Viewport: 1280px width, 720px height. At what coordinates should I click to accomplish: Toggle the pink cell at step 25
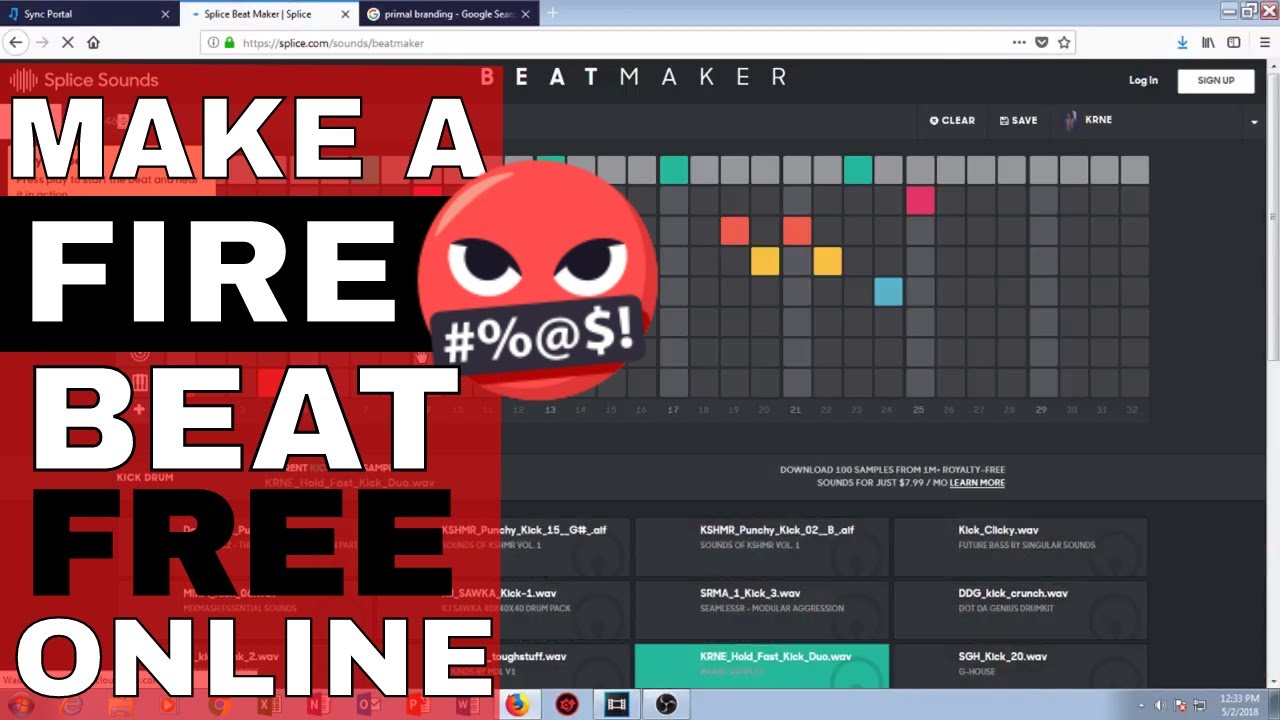tap(920, 200)
